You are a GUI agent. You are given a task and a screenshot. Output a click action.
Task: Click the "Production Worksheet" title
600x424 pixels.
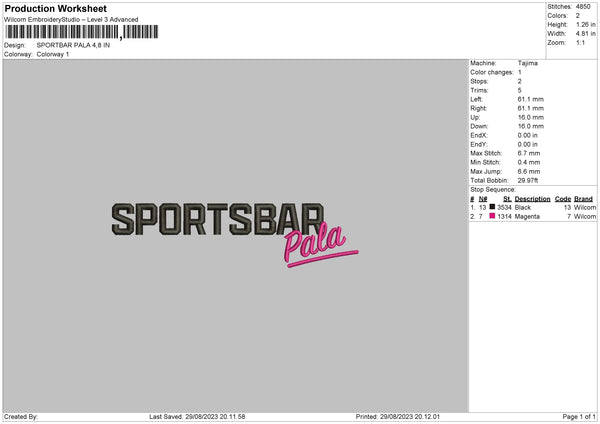55,8
